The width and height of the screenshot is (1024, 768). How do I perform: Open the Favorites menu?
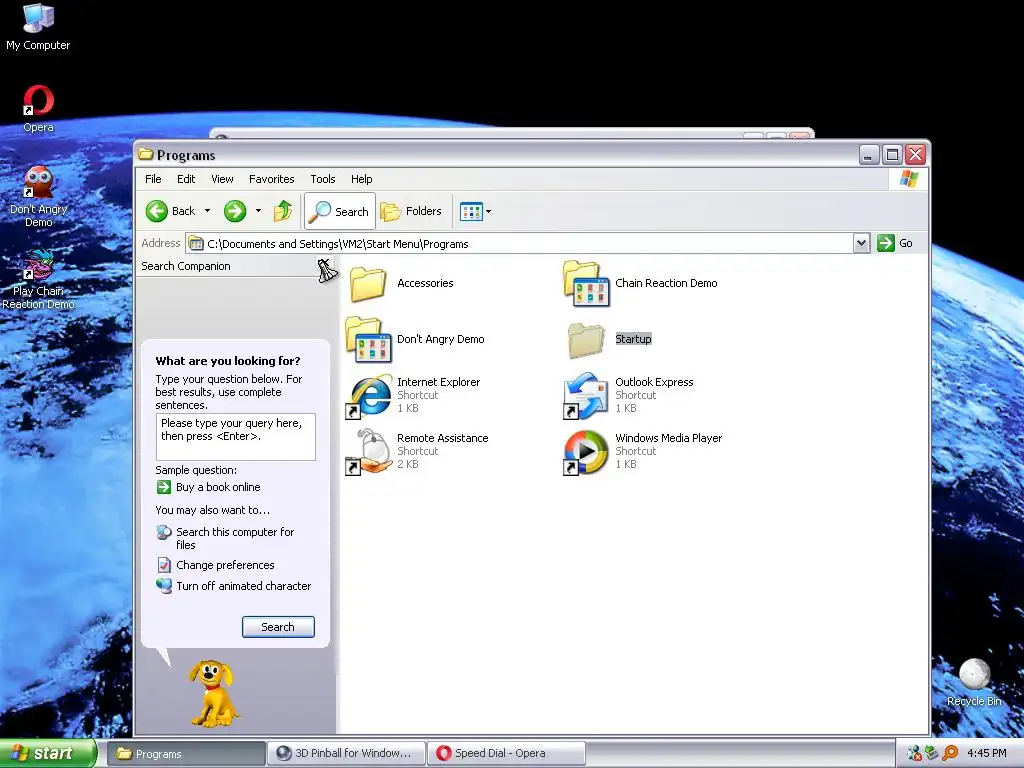(x=272, y=179)
